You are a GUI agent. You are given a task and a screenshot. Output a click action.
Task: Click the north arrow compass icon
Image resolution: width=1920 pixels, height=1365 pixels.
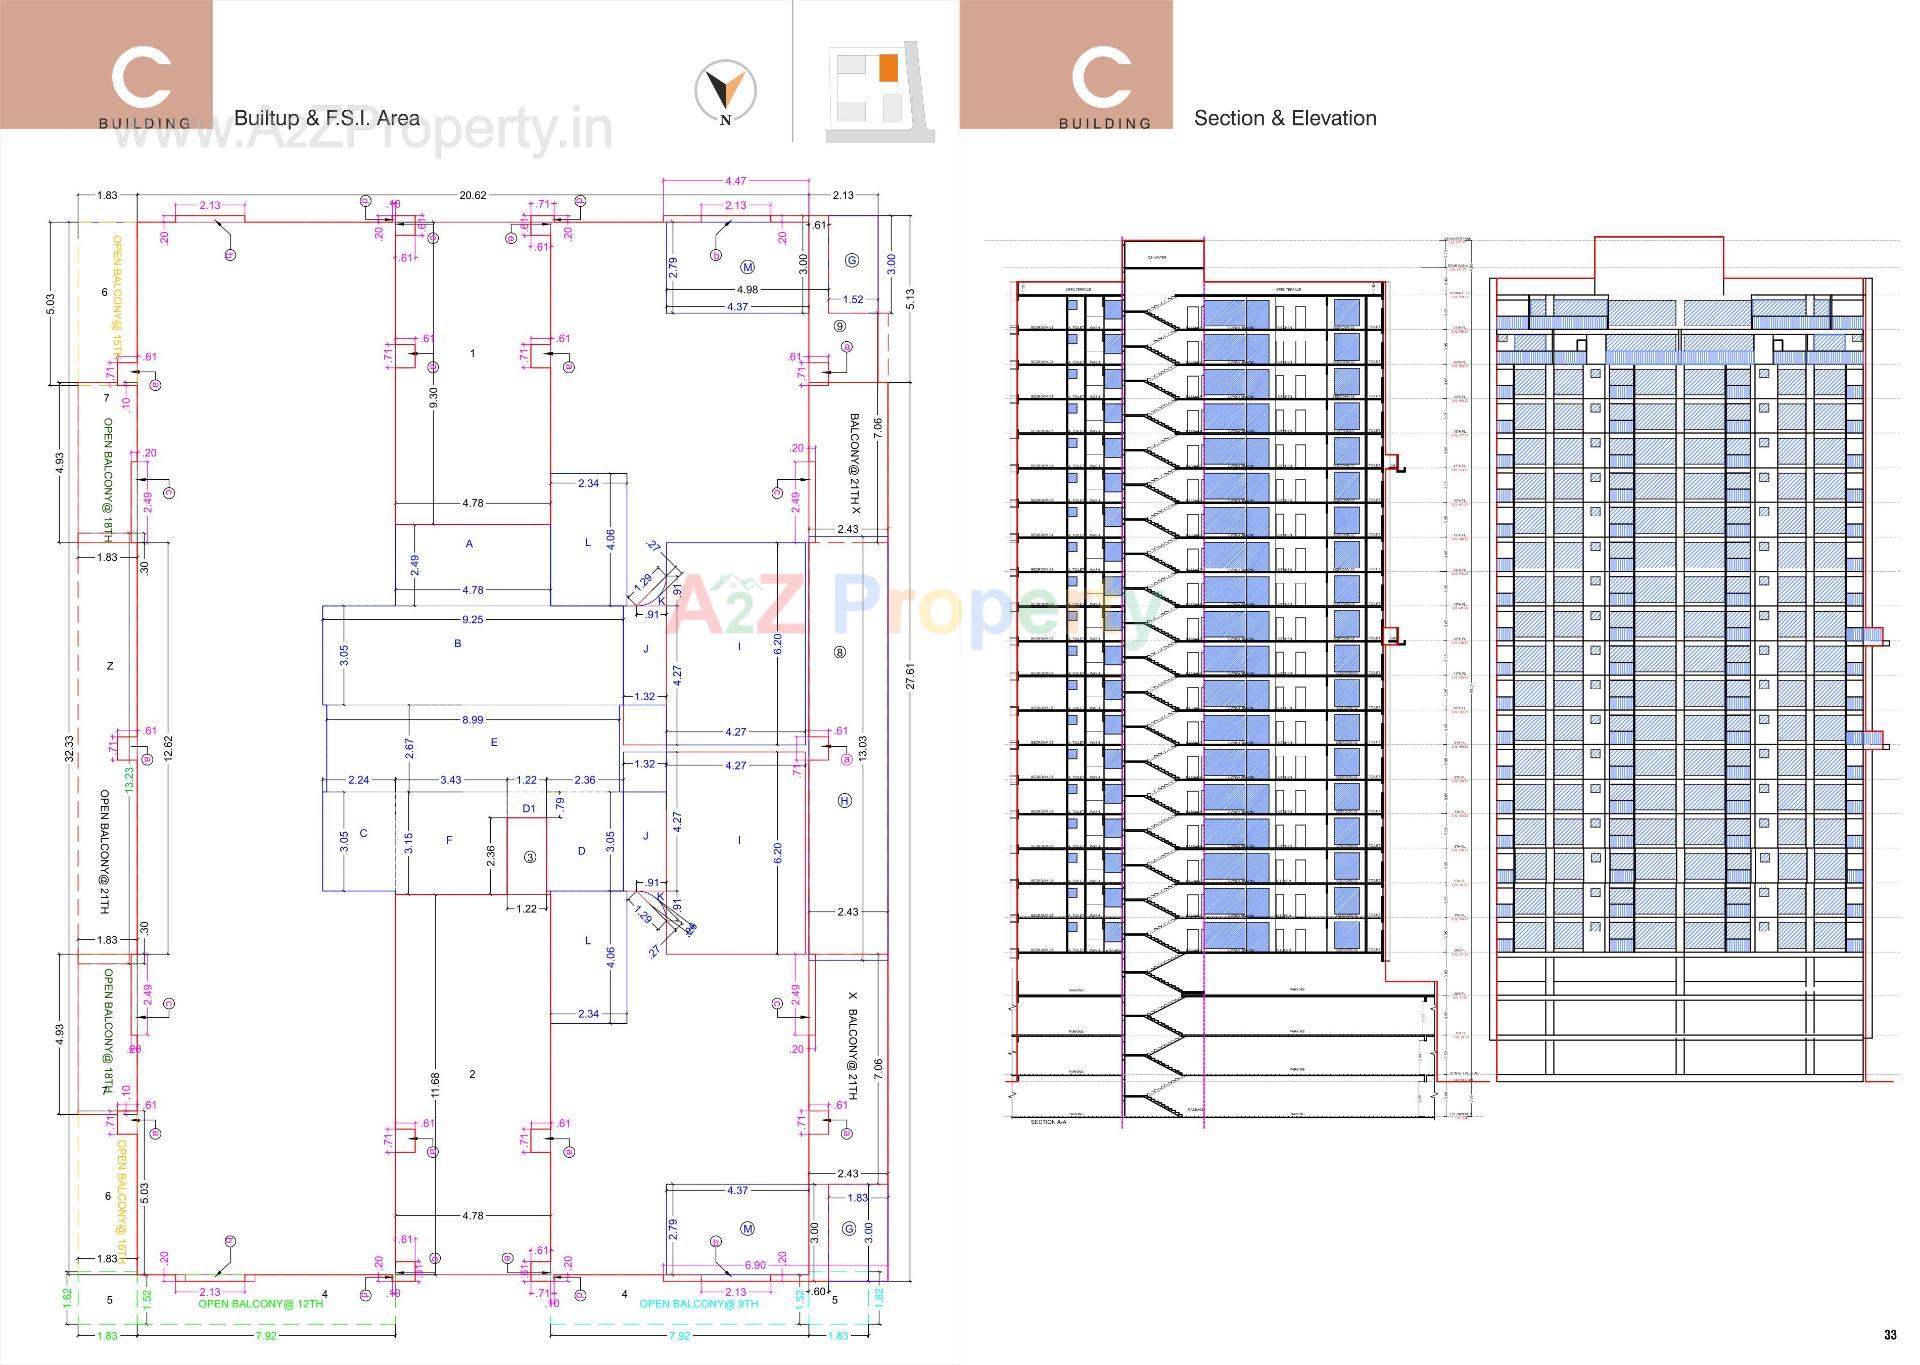pos(727,90)
